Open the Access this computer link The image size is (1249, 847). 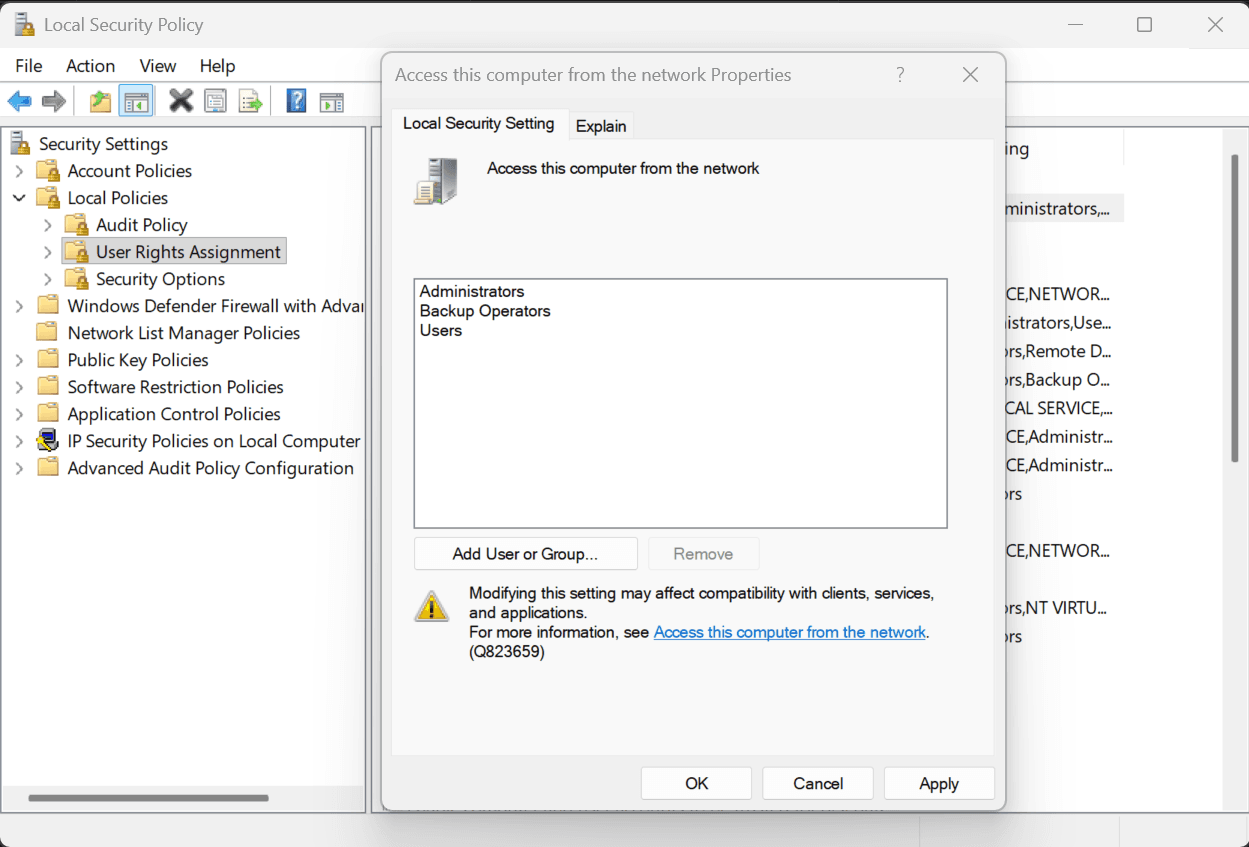789,632
